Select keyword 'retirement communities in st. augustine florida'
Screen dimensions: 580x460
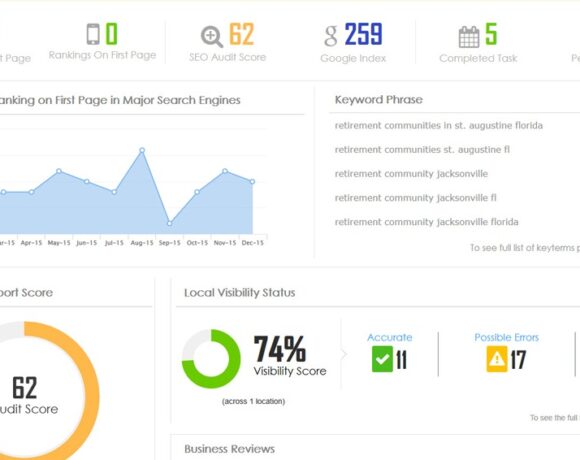[x=439, y=126]
